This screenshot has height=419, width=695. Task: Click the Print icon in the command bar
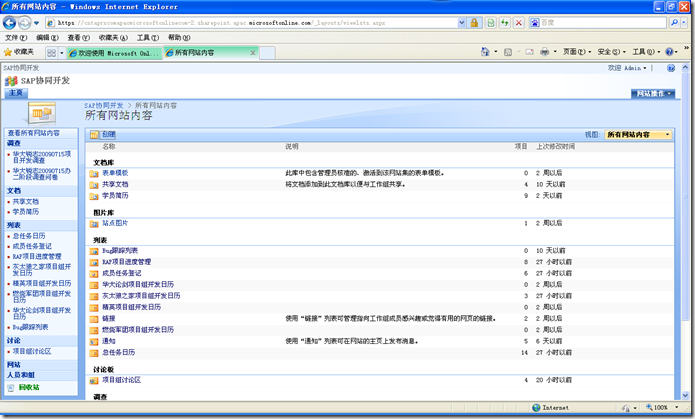(544, 52)
